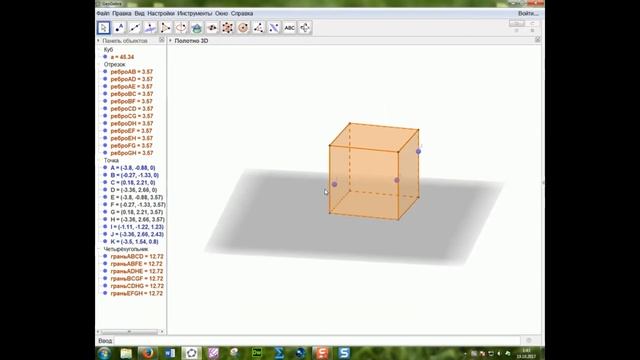The width and height of the screenshot is (640, 360).
Task: Open the Окно menu
Action: (x=221, y=13)
